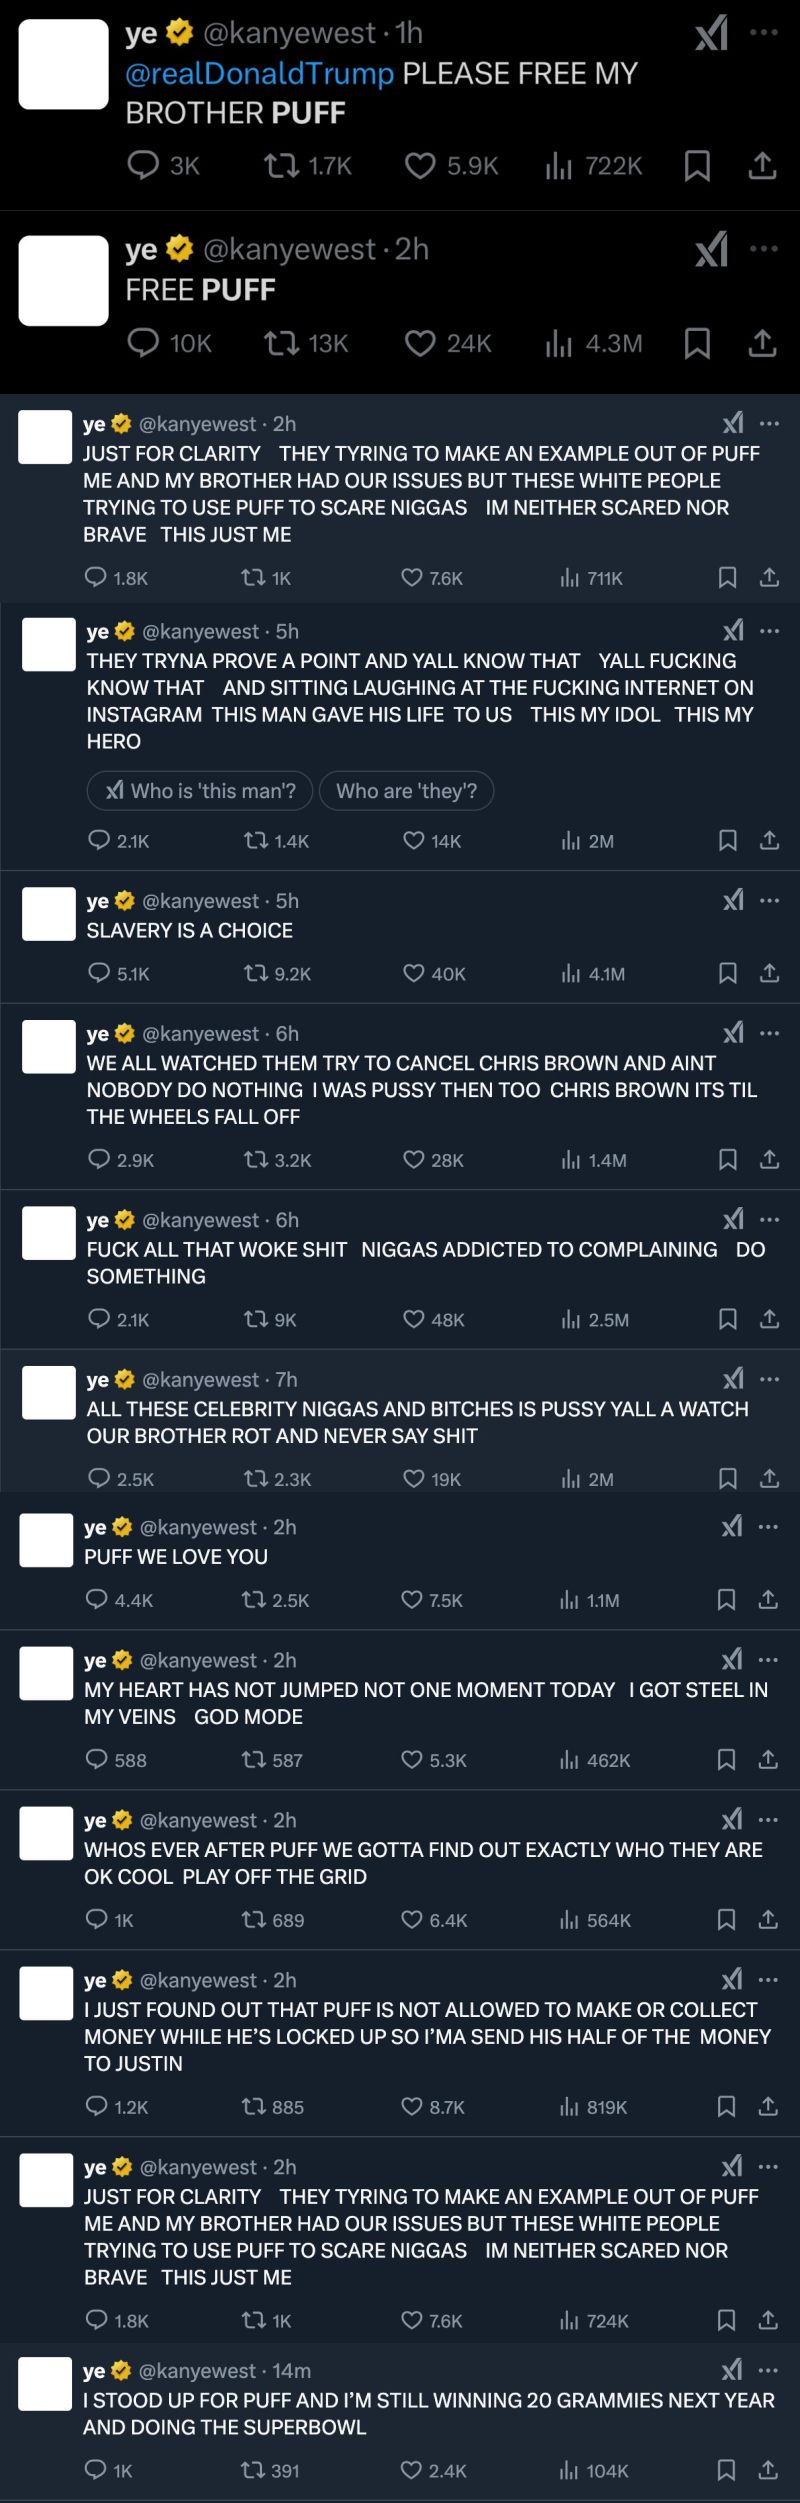Bookmark the 'FREE PUFF' tweet
Image resolution: width=800 pixels, height=2503 pixels.
click(697, 344)
